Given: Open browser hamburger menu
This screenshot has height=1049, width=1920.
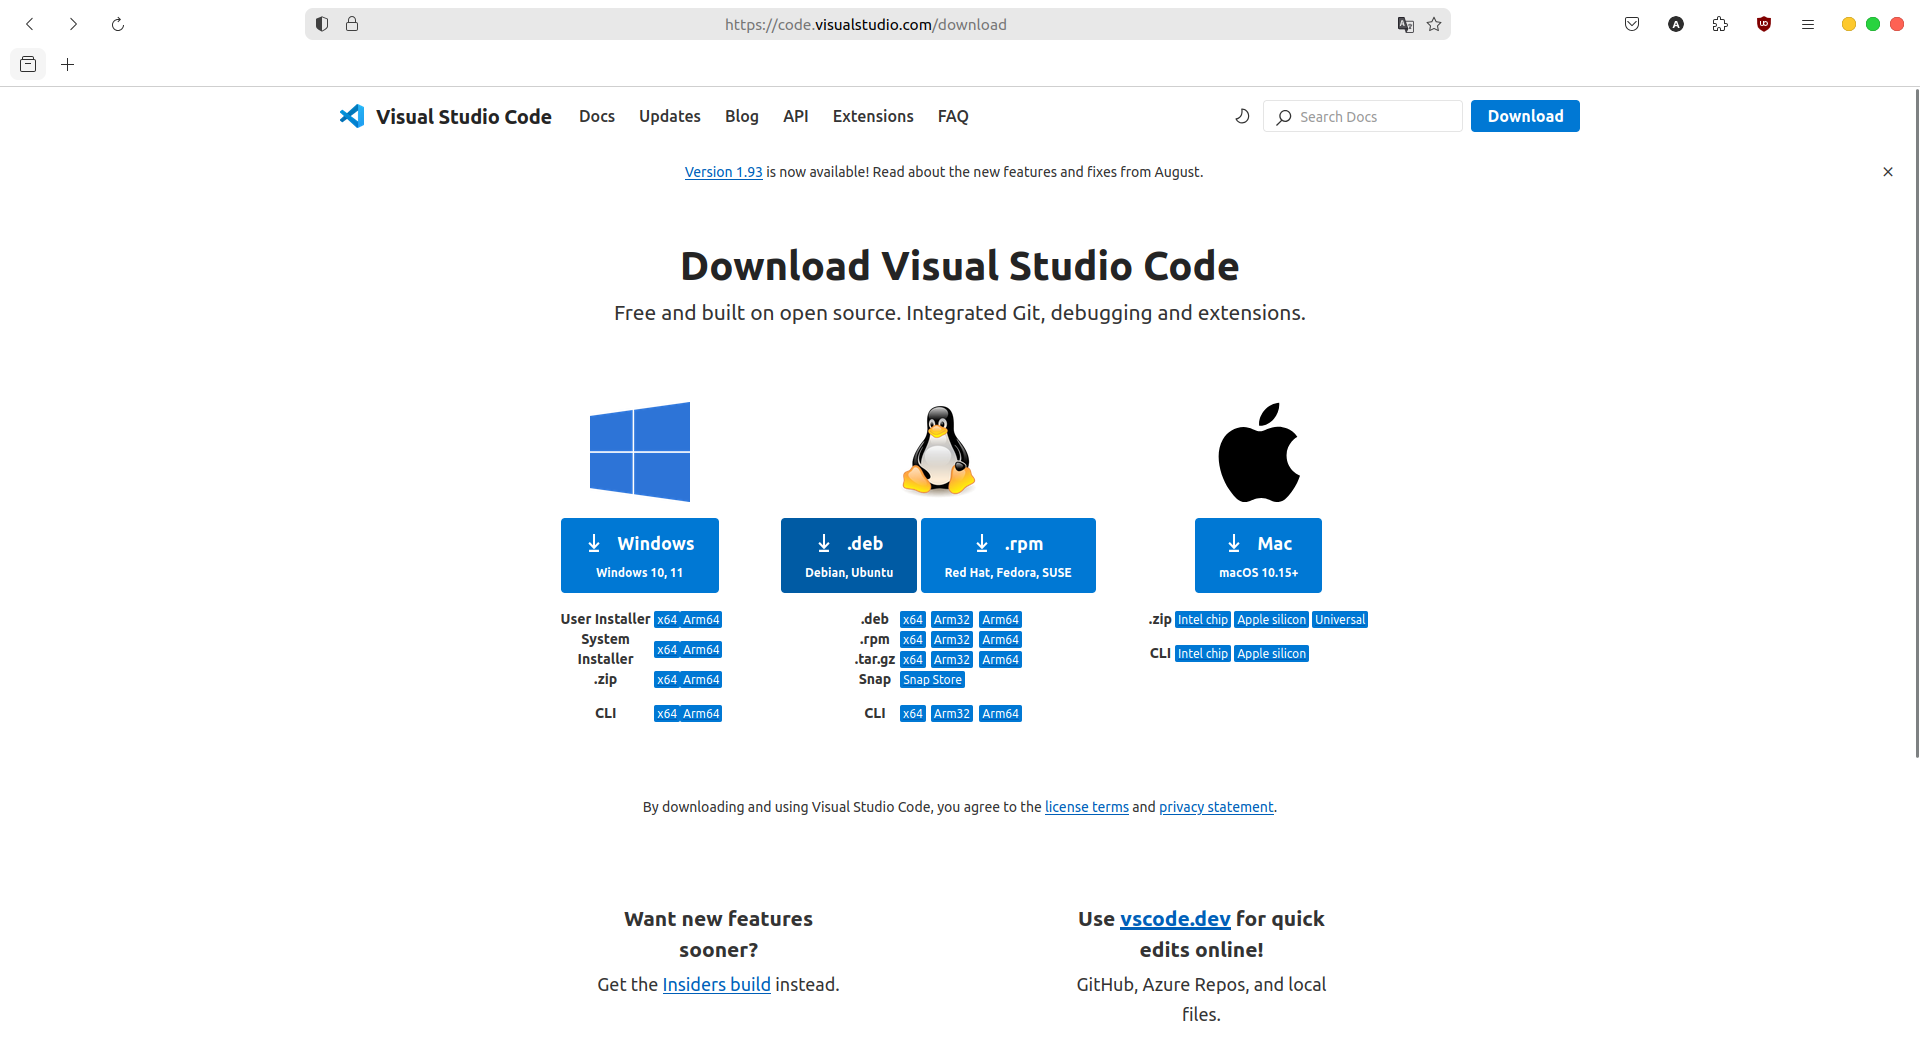Looking at the screenshot, I should coord(1808,24).
